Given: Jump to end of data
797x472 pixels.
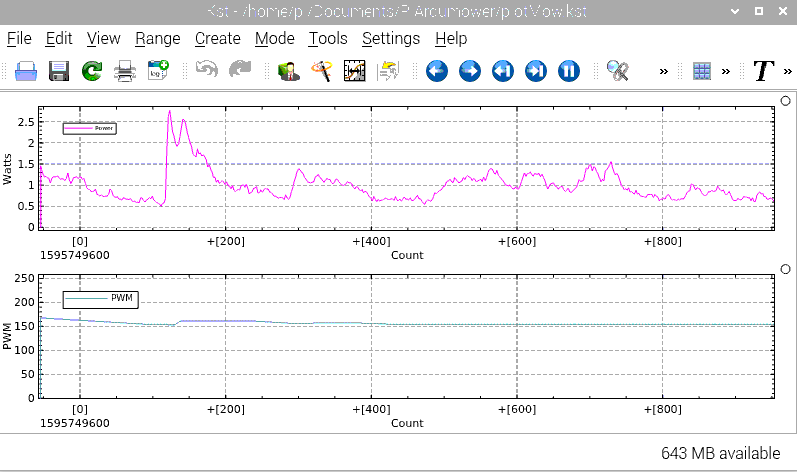Looking at the screenshot, I should click(x=536, y=71).
